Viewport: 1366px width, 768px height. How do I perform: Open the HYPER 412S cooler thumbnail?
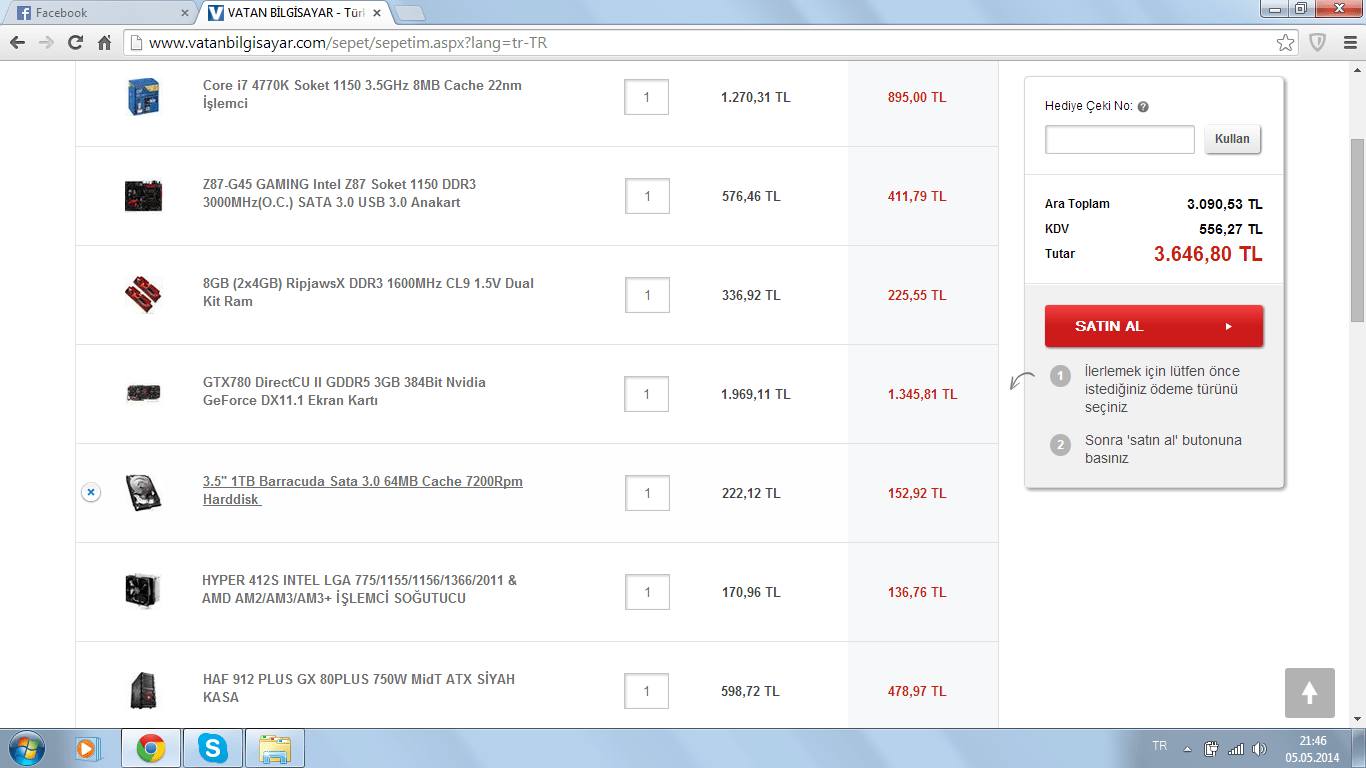pyautogui.click(x=144, y=591)
